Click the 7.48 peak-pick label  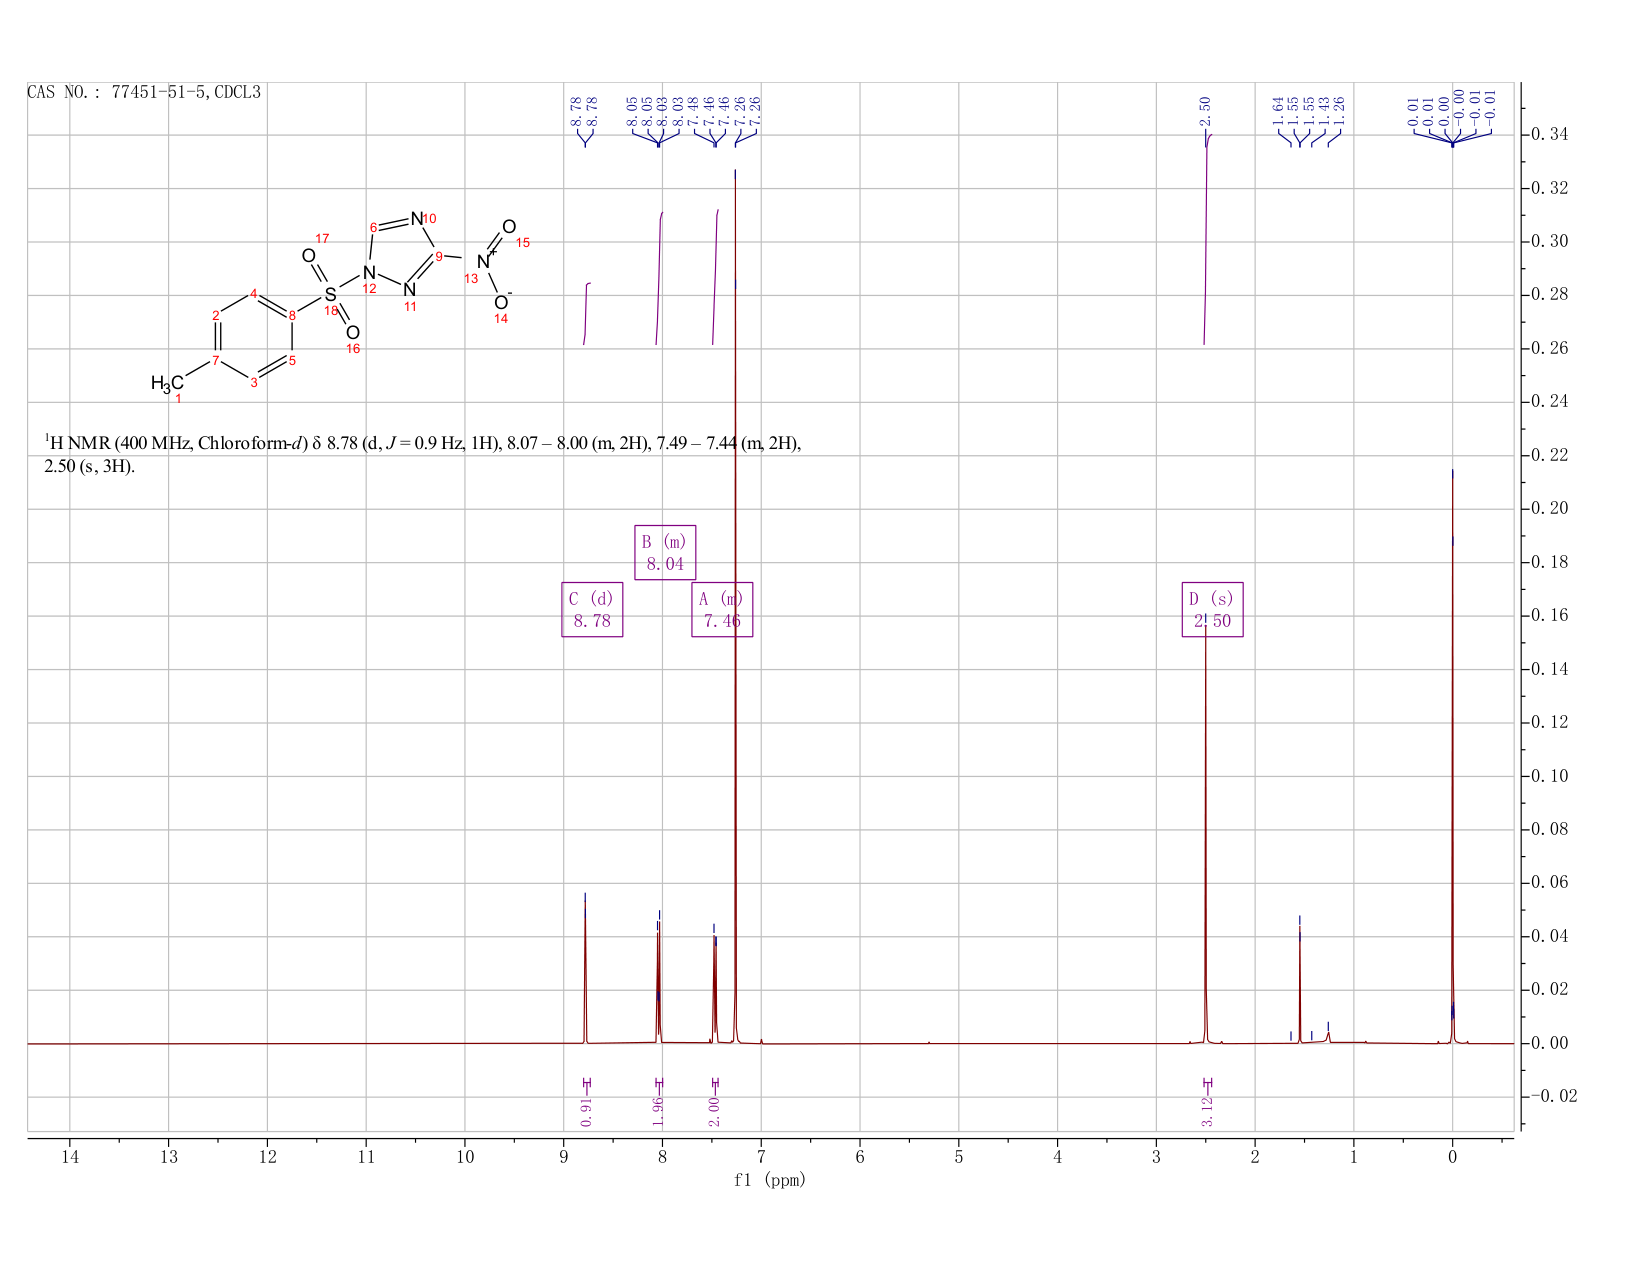point(694,111)
